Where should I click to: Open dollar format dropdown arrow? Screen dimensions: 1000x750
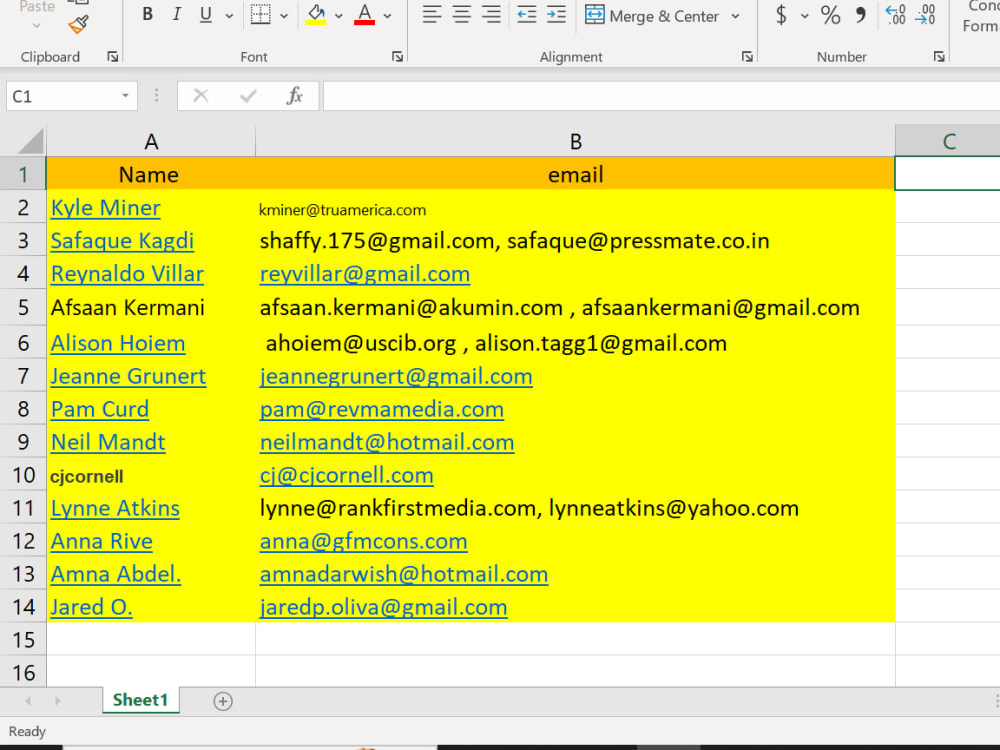804,16
